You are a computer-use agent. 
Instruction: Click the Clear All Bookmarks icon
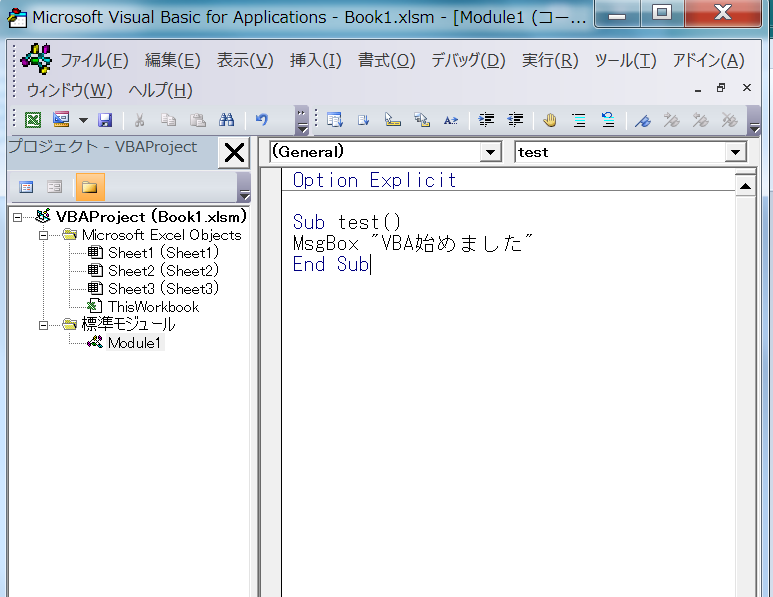730,120
